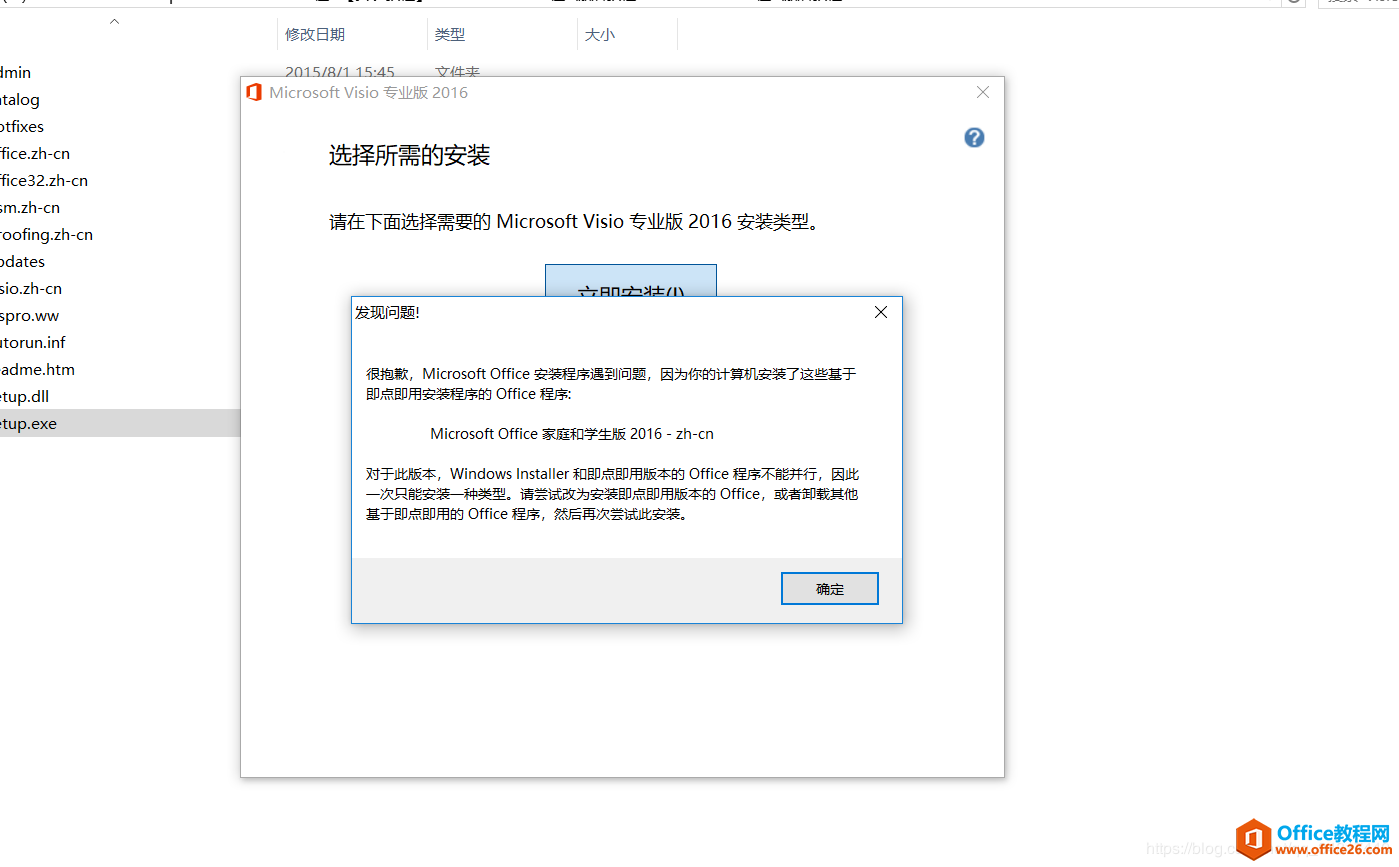Click the Office logo in the Visio title bar

(254, 92)
